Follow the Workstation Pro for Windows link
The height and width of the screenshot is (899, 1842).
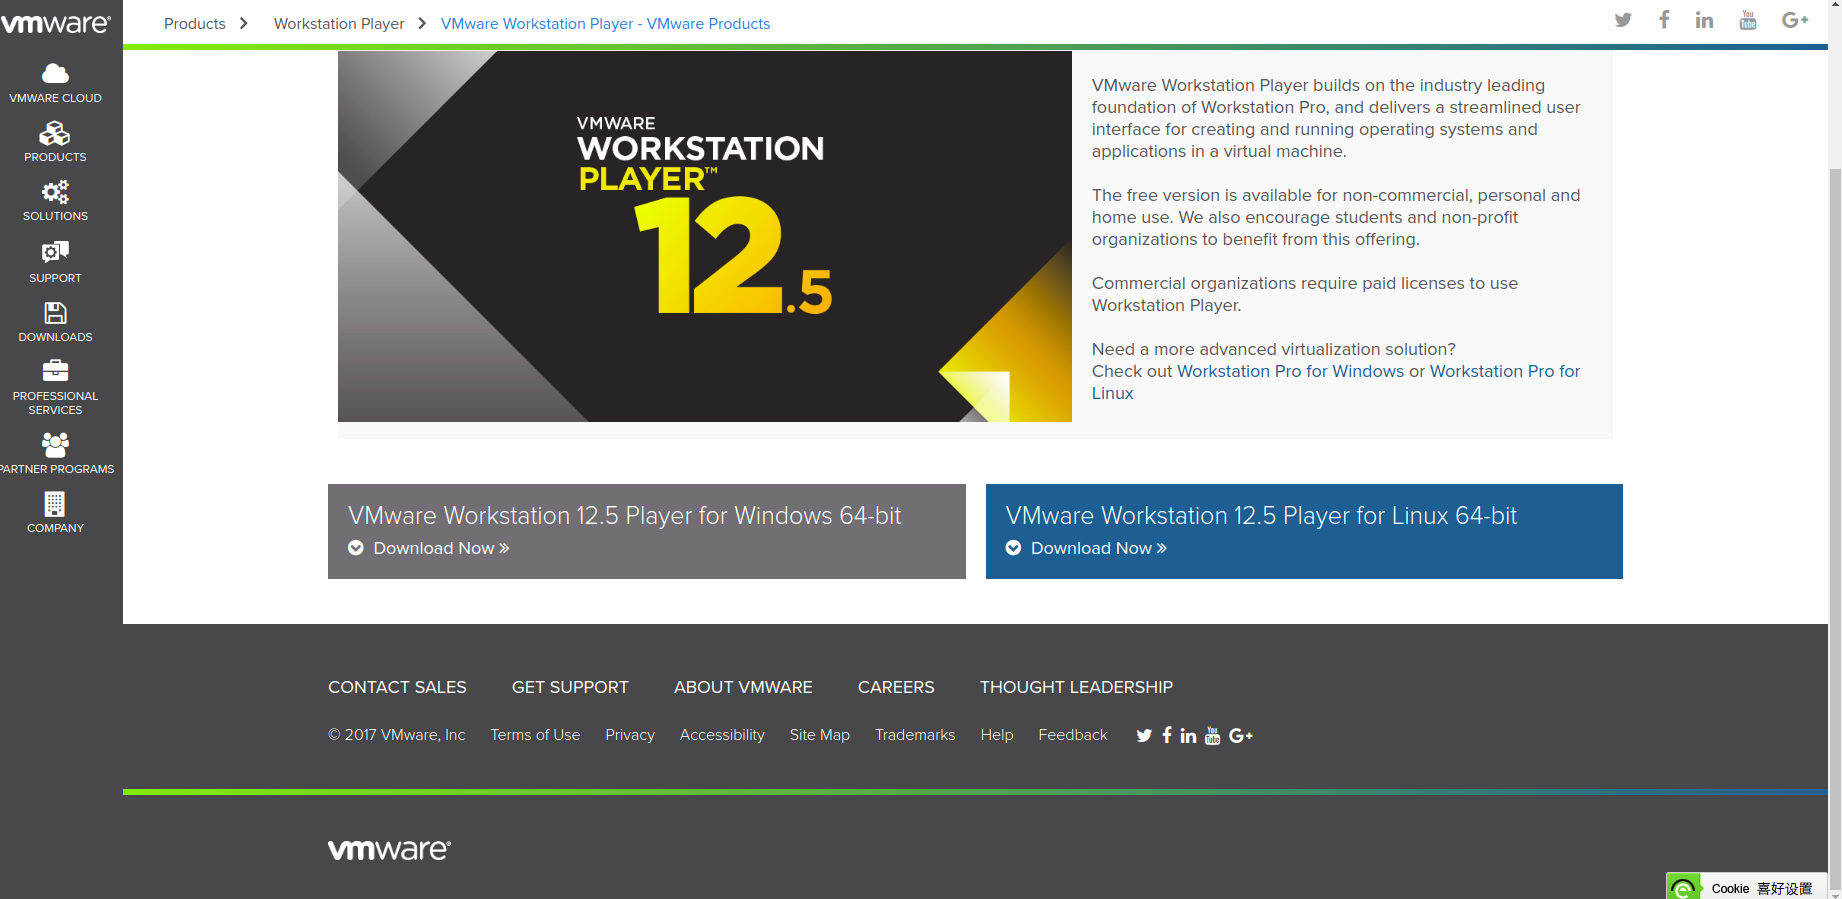(x=1290, y=371)
